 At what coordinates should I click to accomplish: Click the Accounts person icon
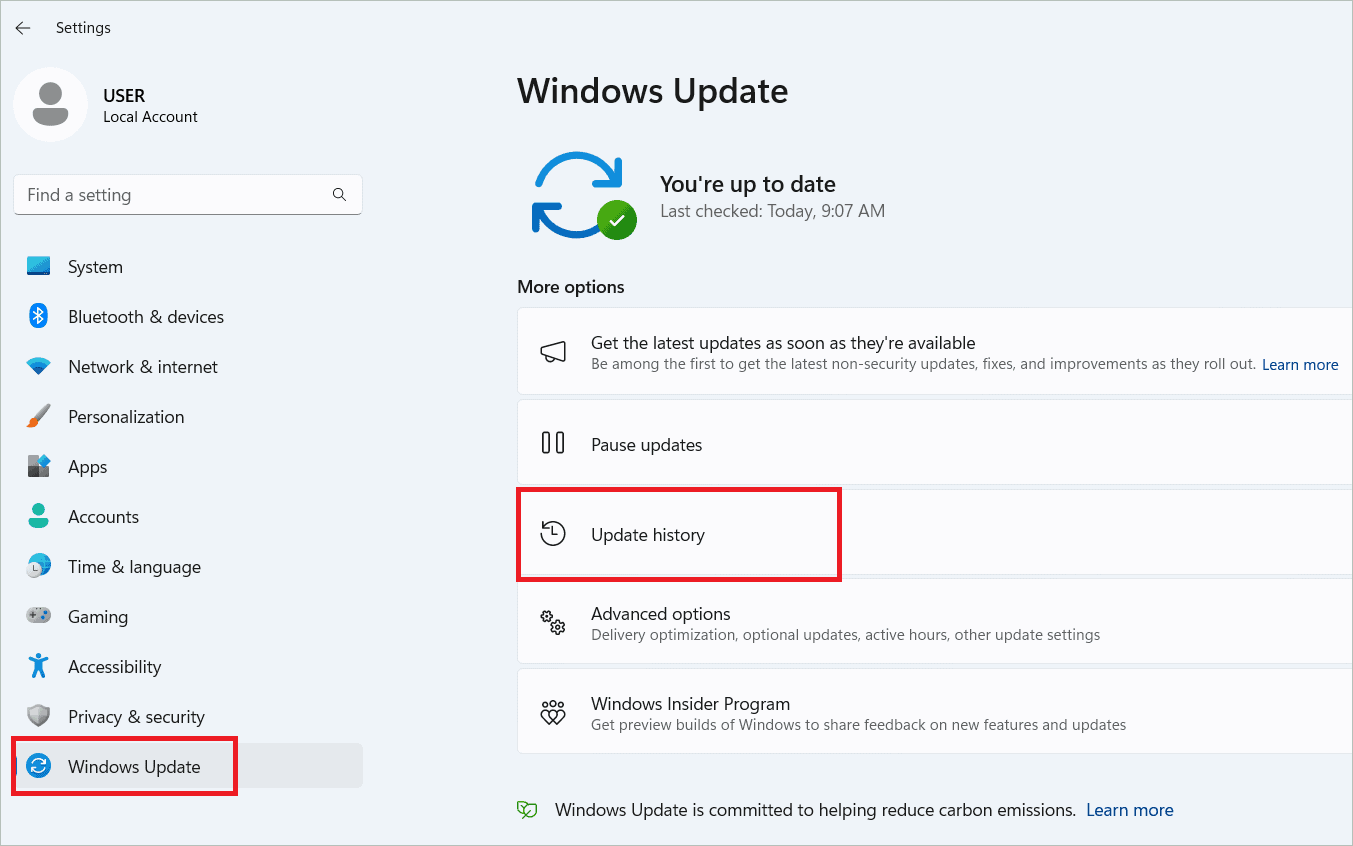pyautogui.click(x=38, y=517)
